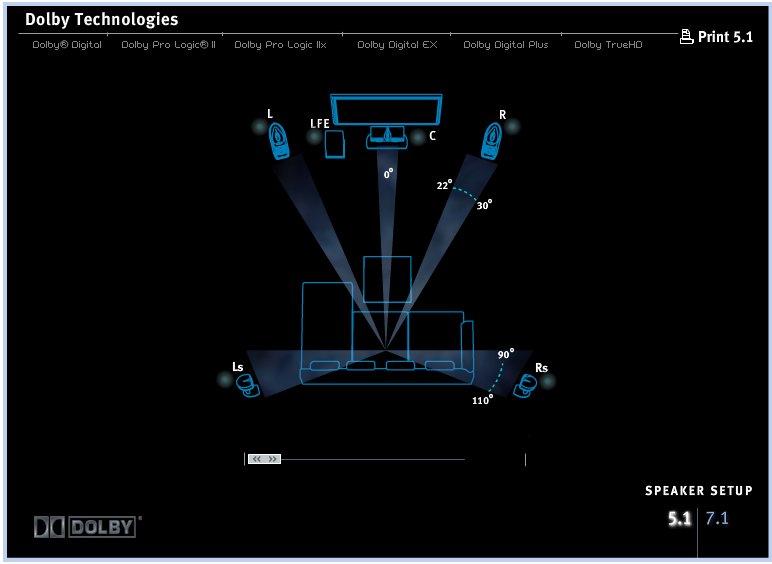Screen dimensions: 772x564
Task: Click the glowing dot beside C
Action: pos(418,137)
